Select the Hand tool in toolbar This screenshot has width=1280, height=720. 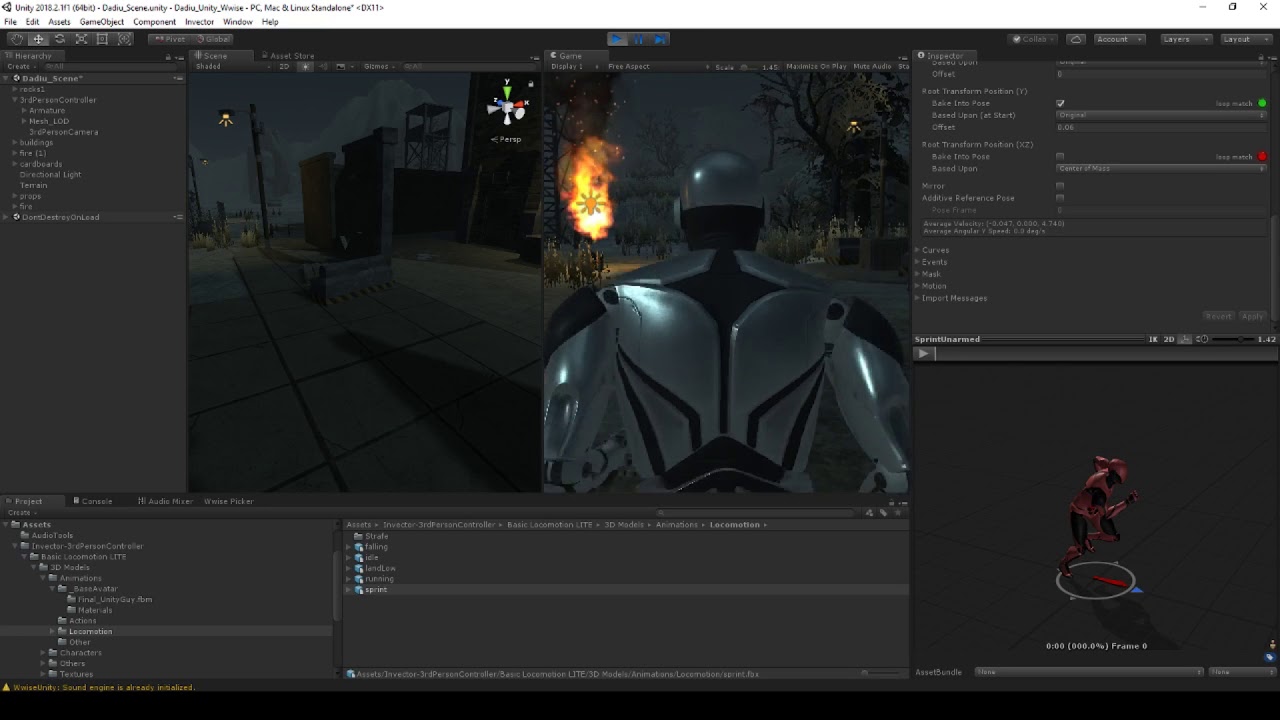[x=16, y=39]
